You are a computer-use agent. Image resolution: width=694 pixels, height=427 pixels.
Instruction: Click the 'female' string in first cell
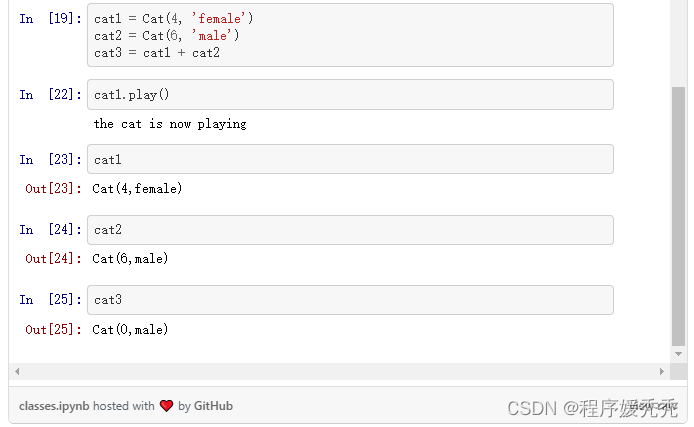click(x=219, y=19)
